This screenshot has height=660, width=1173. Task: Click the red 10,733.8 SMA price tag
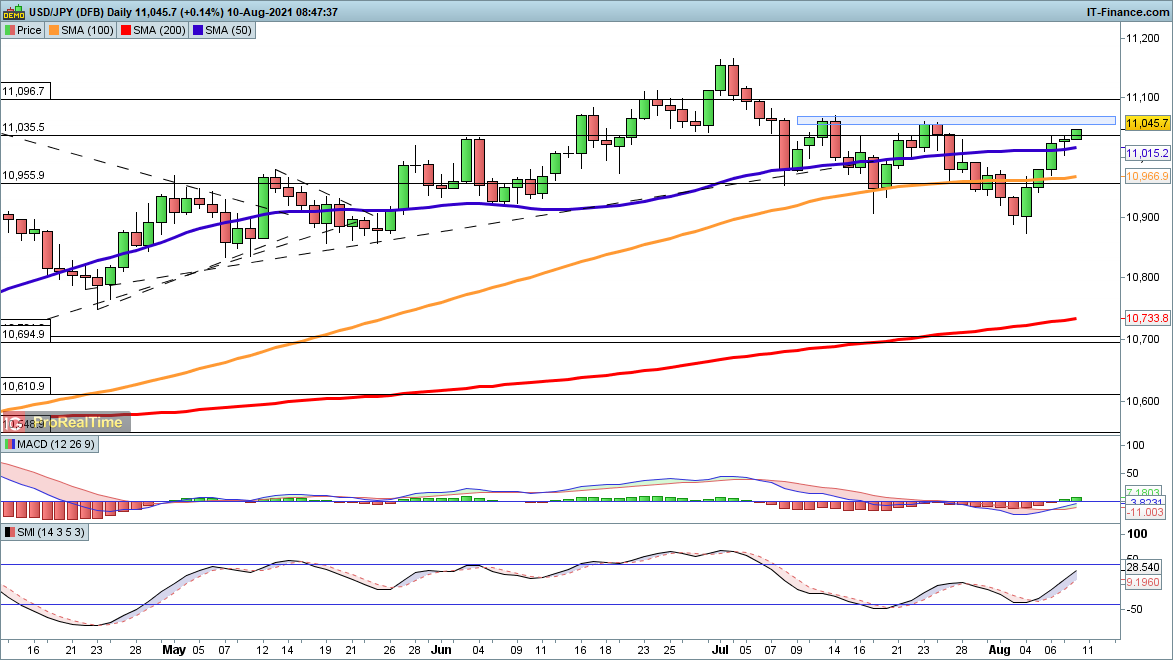[1147, 318]
